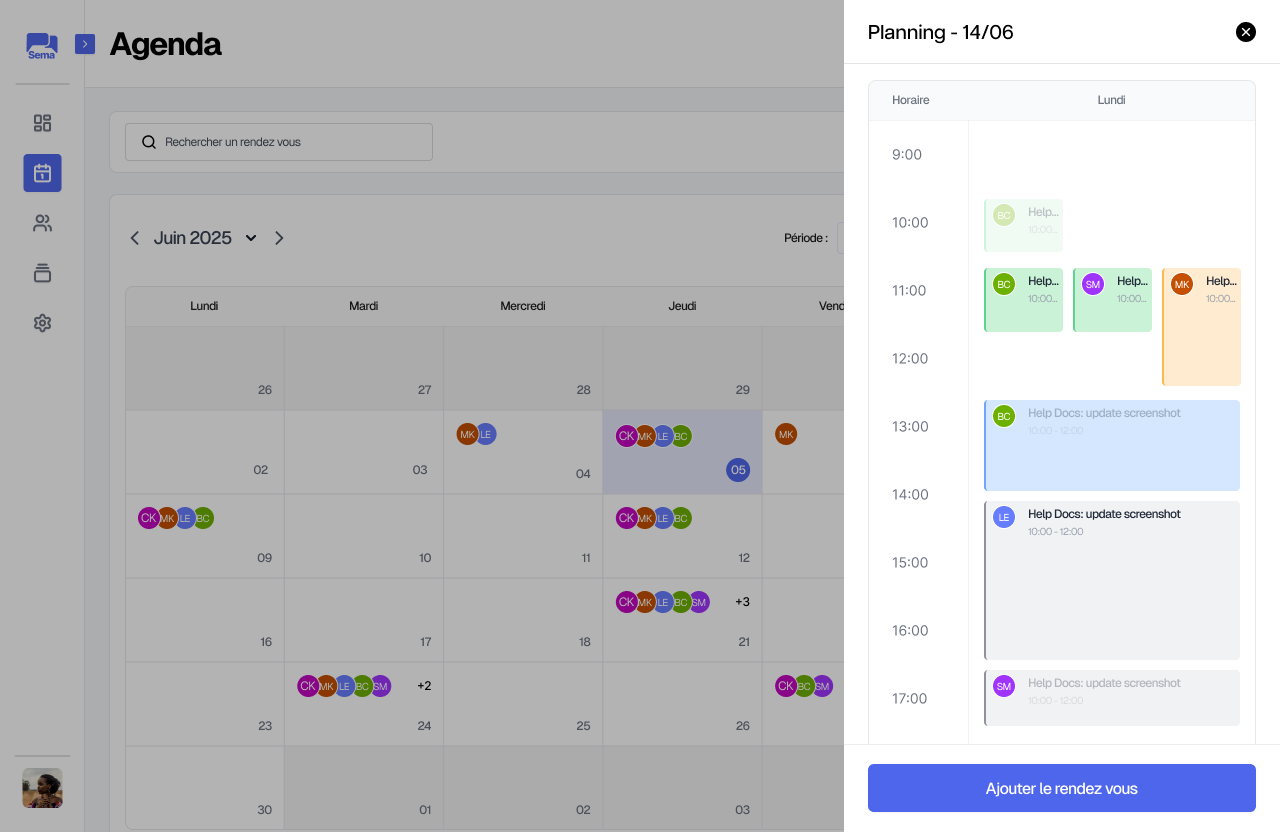The image size is (1280, 832).
Task: Select the LE Help Docs appointment block
Action: pos(1112,580)
